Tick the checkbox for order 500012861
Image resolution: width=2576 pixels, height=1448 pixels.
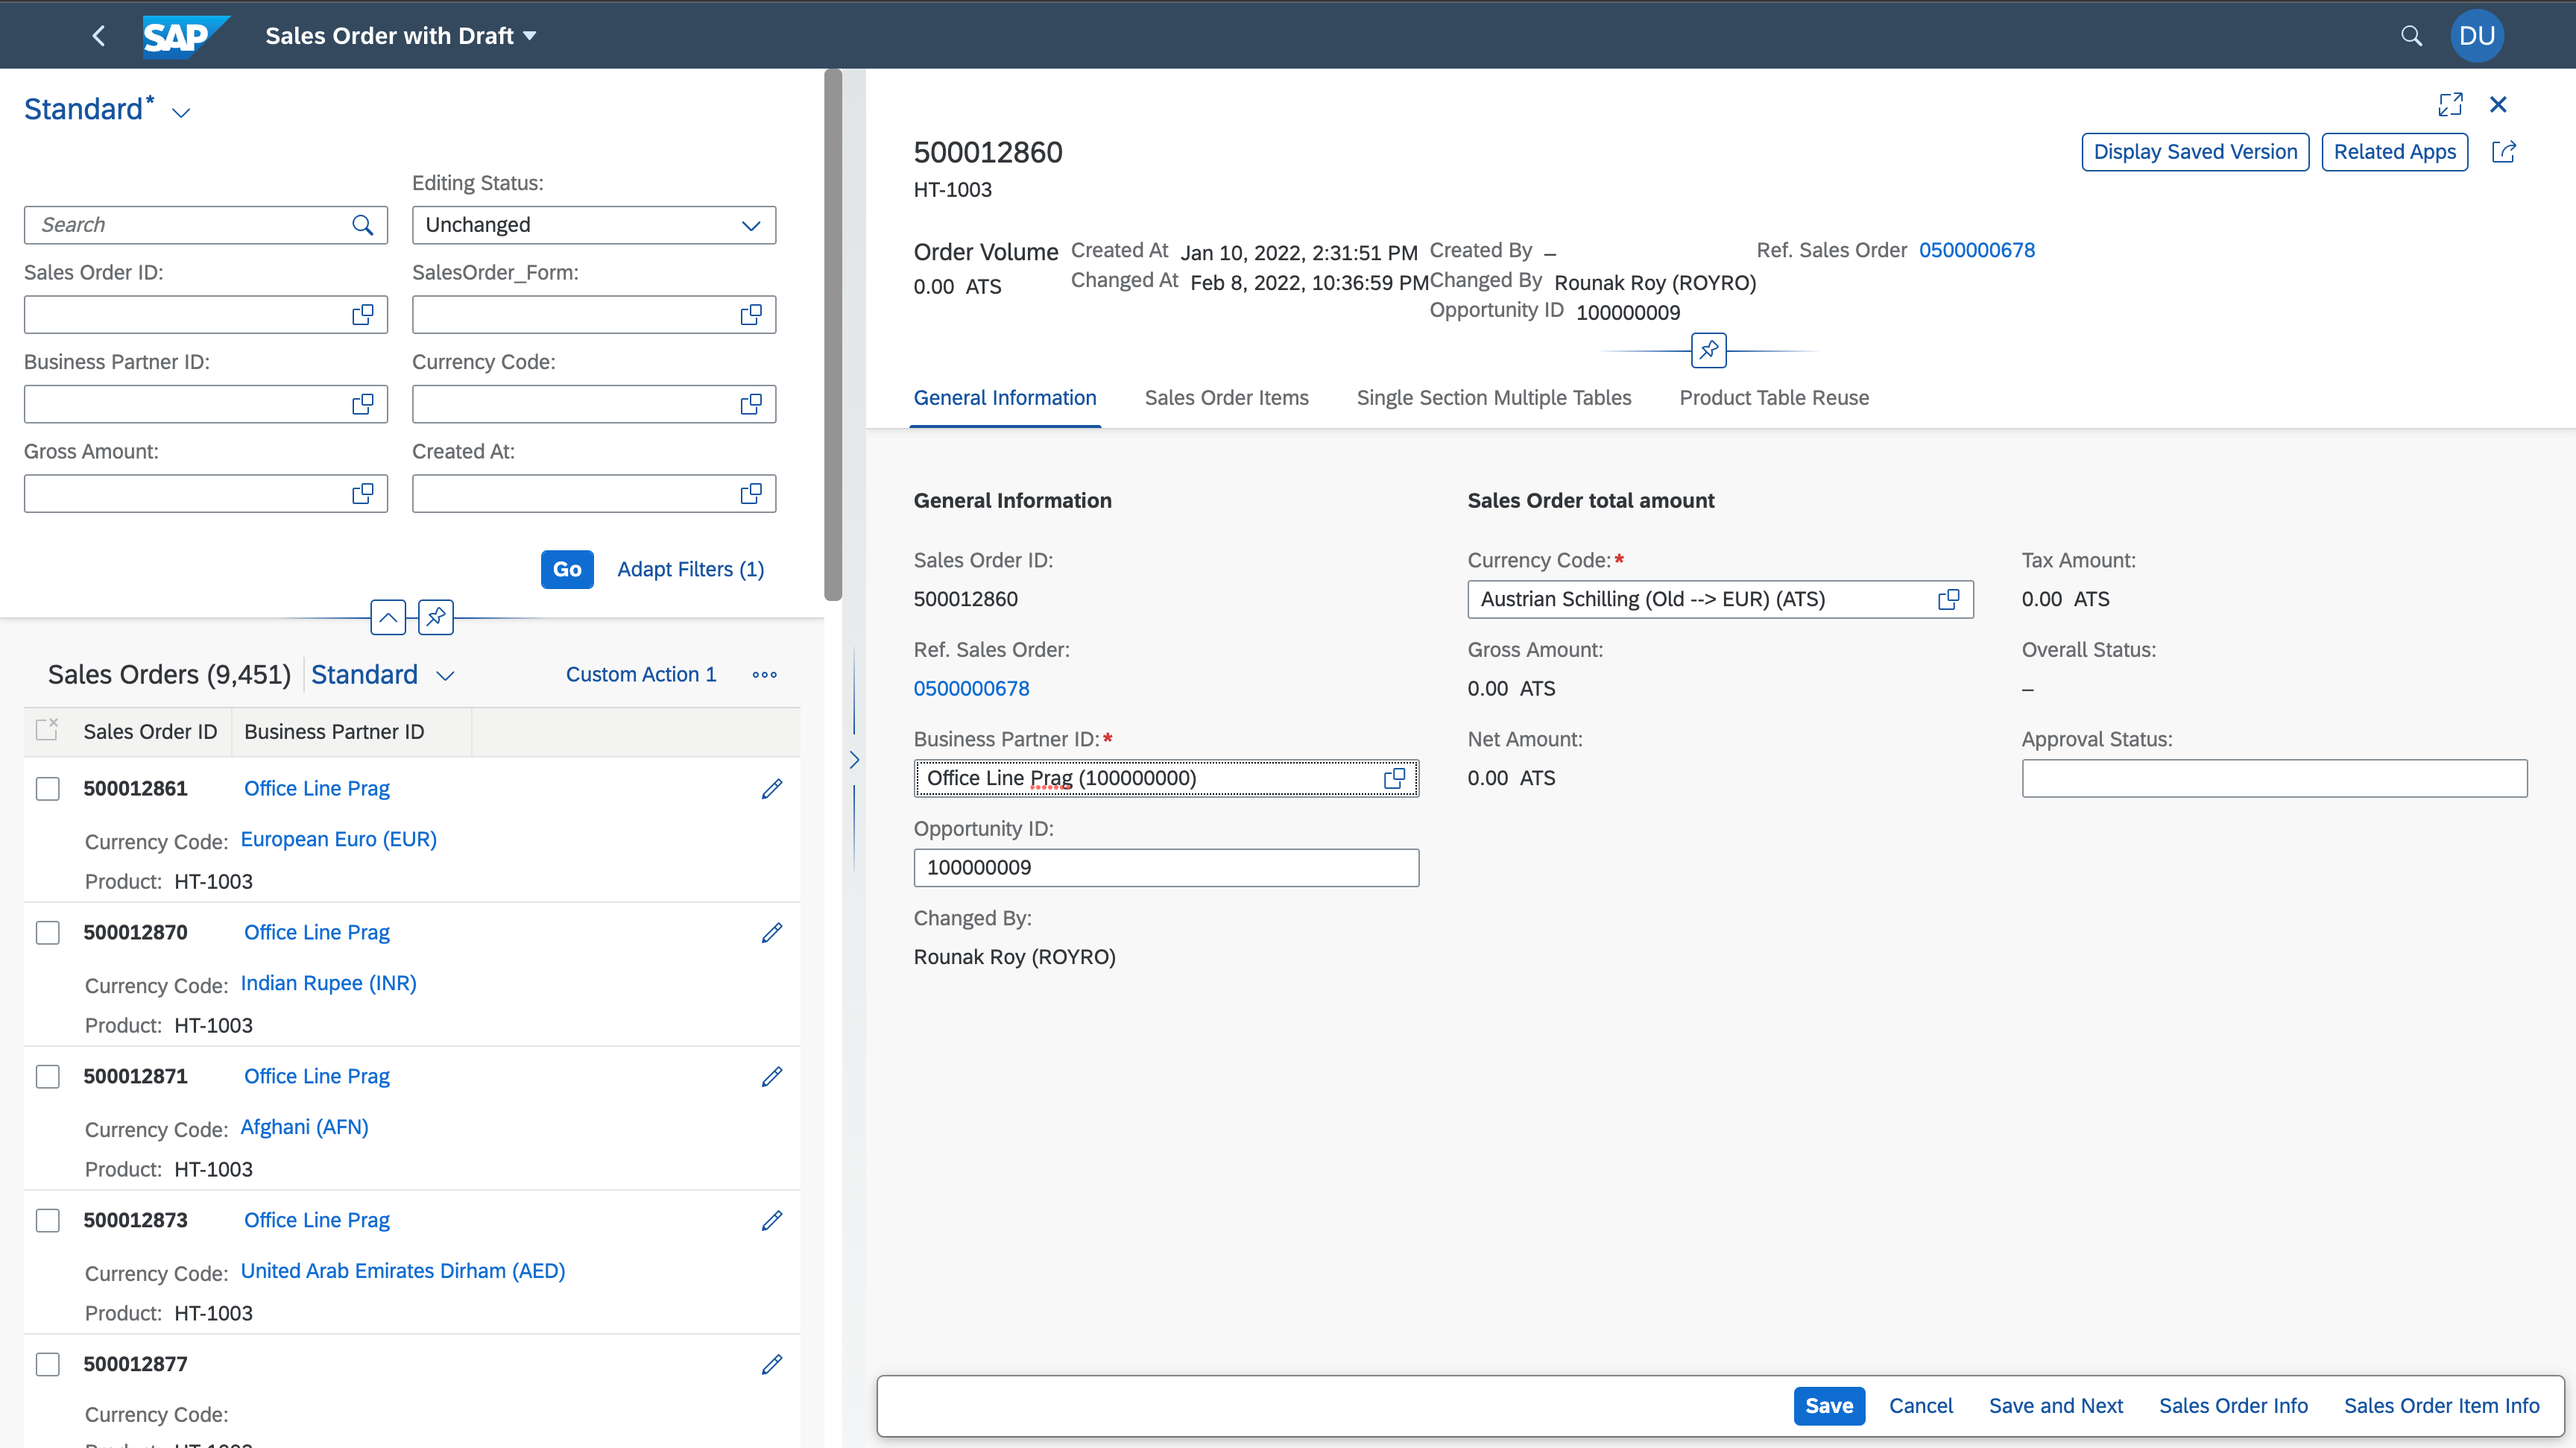tap(47, 789)
